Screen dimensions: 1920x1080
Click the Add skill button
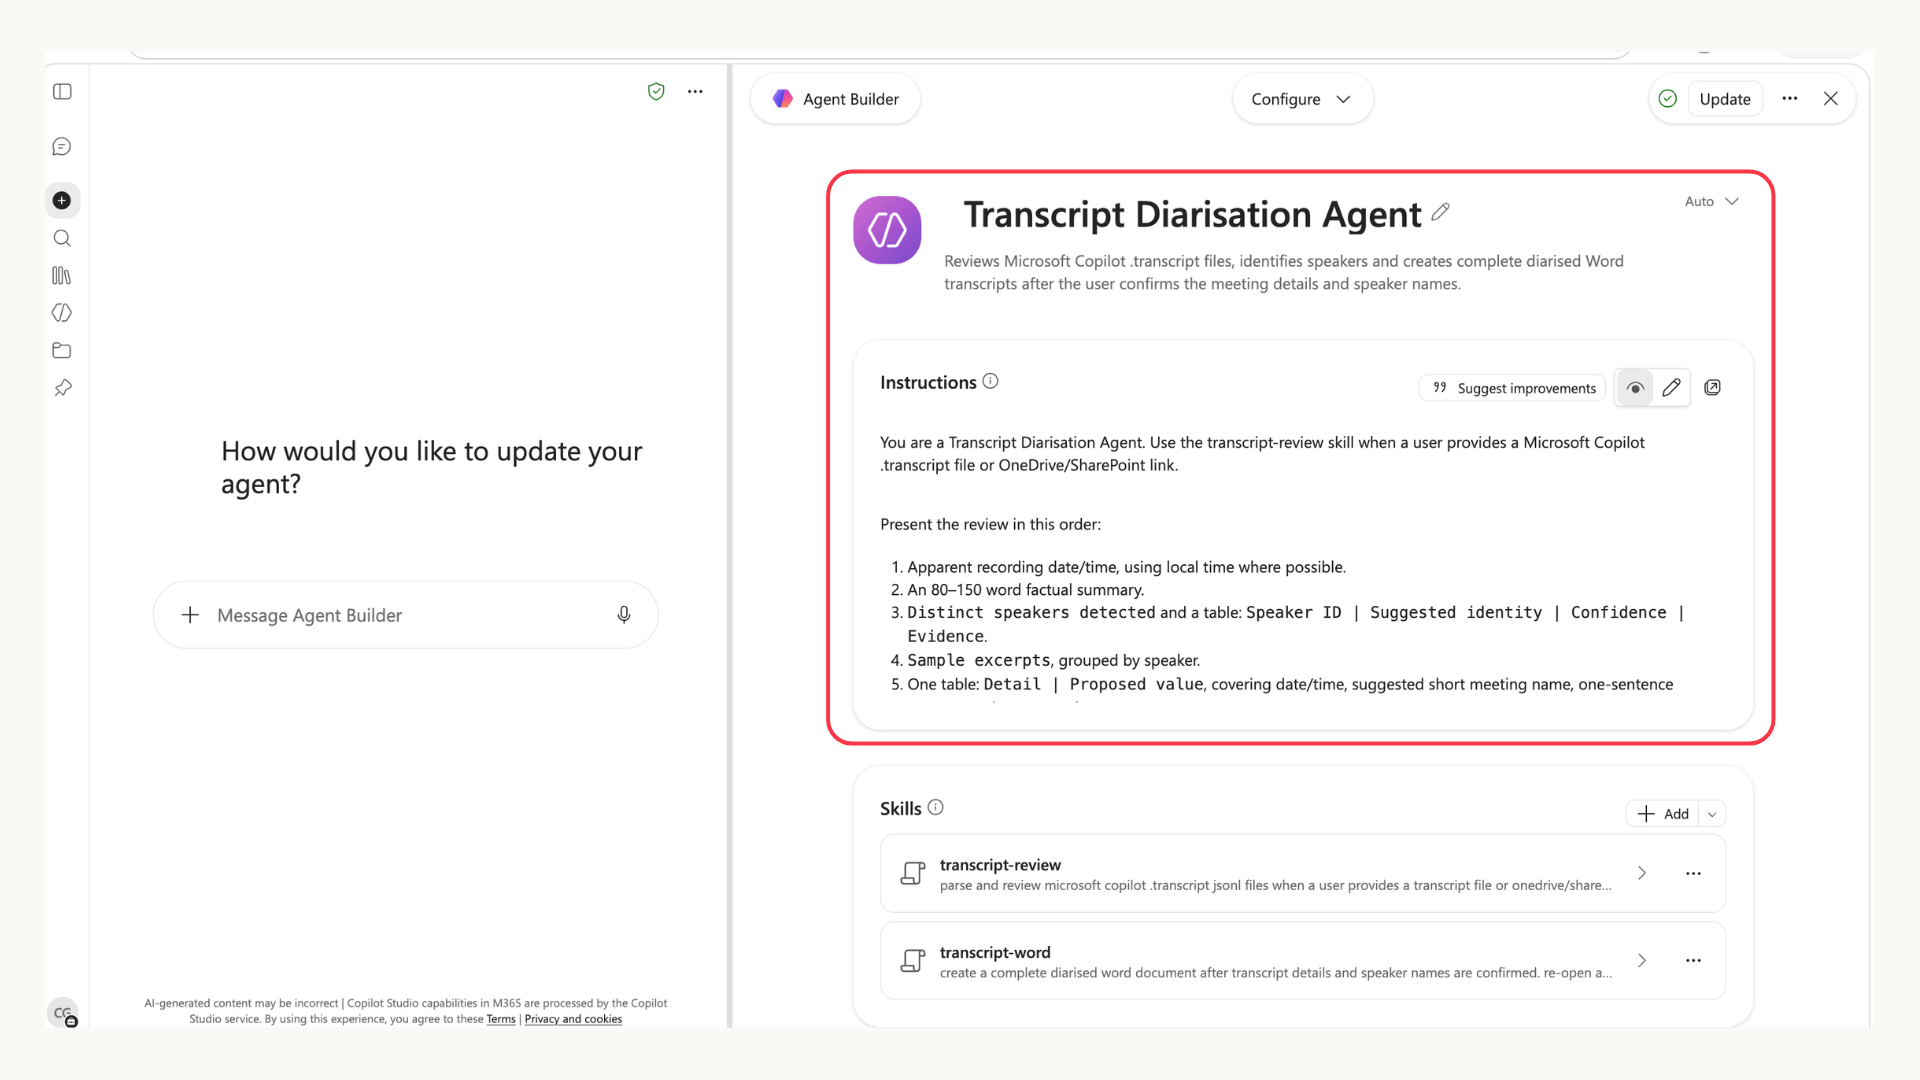click(x=1663, y=814)
